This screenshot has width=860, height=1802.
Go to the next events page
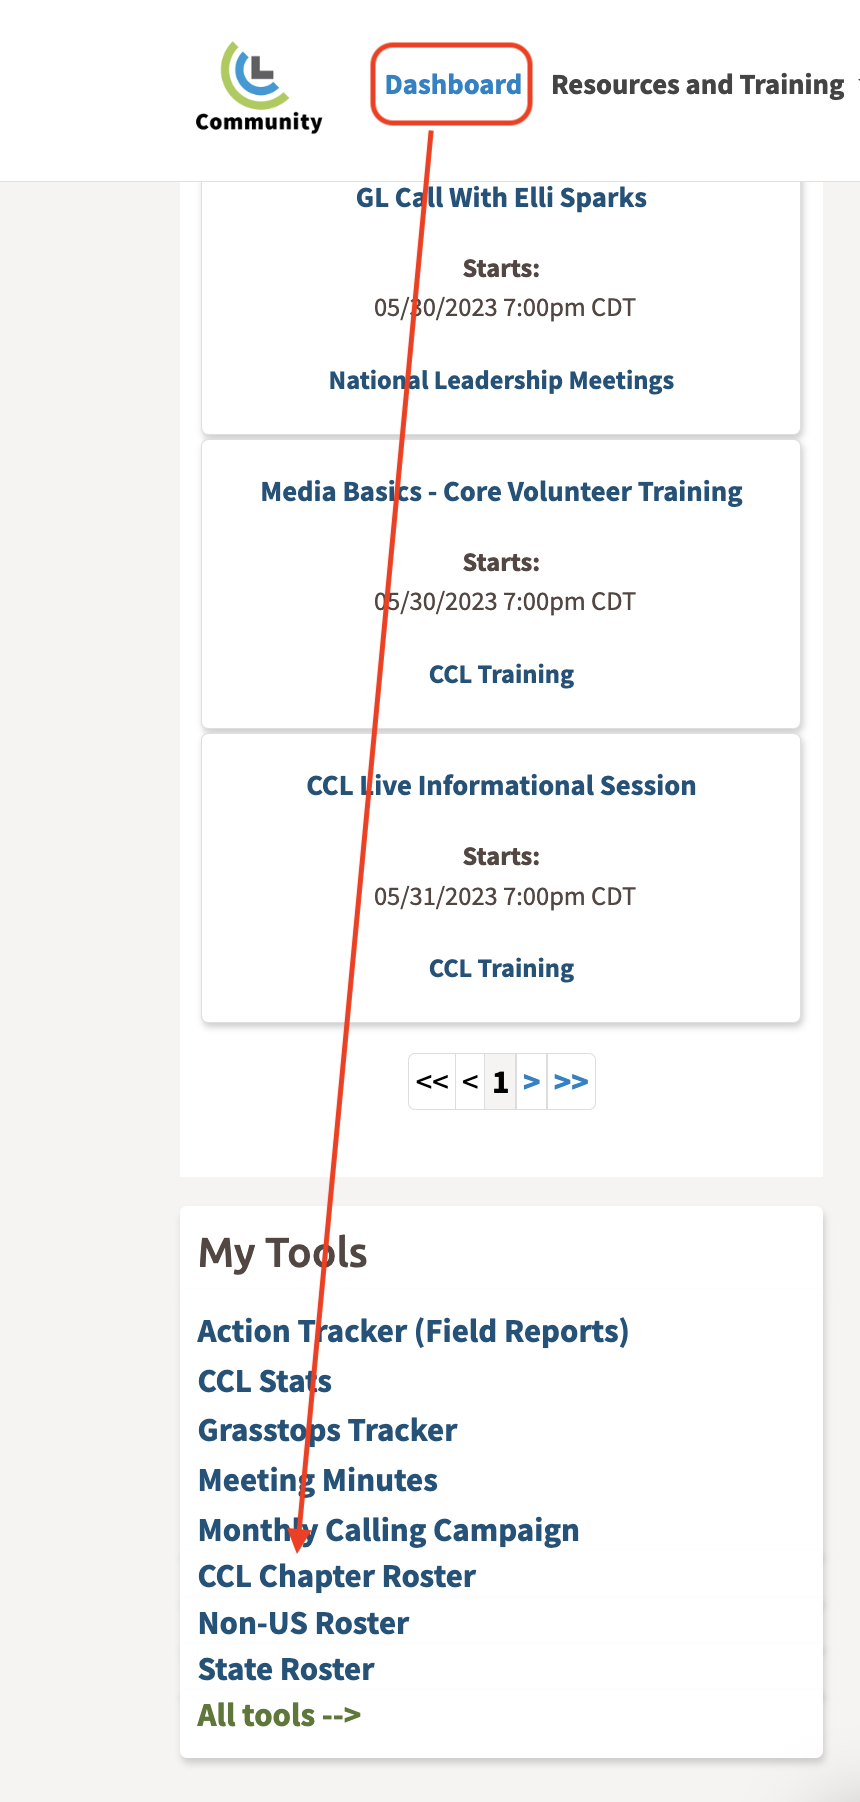(532, 1082)
